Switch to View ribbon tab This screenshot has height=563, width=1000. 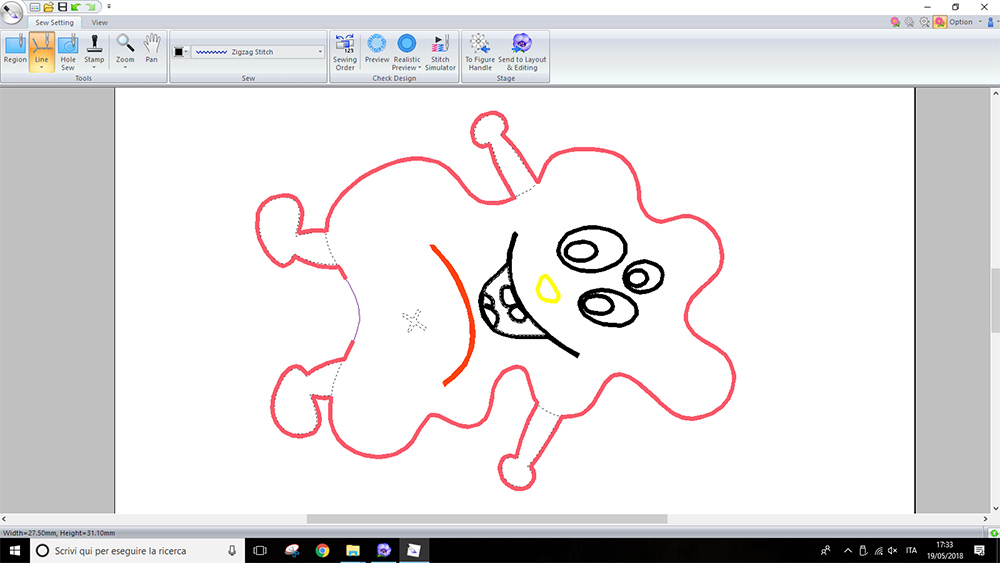[99, 22]
